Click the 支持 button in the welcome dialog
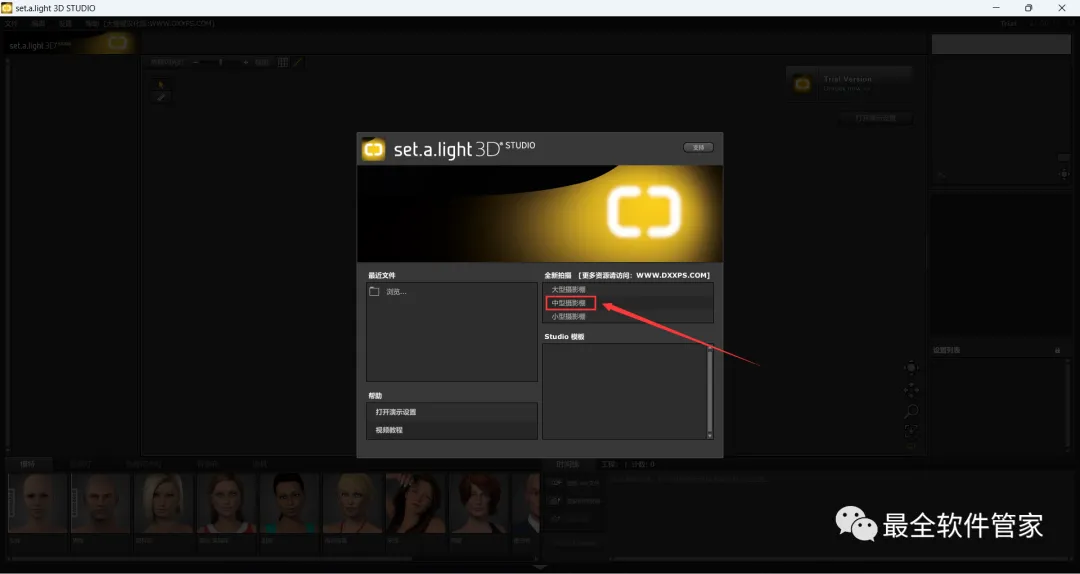 point(698,147)
